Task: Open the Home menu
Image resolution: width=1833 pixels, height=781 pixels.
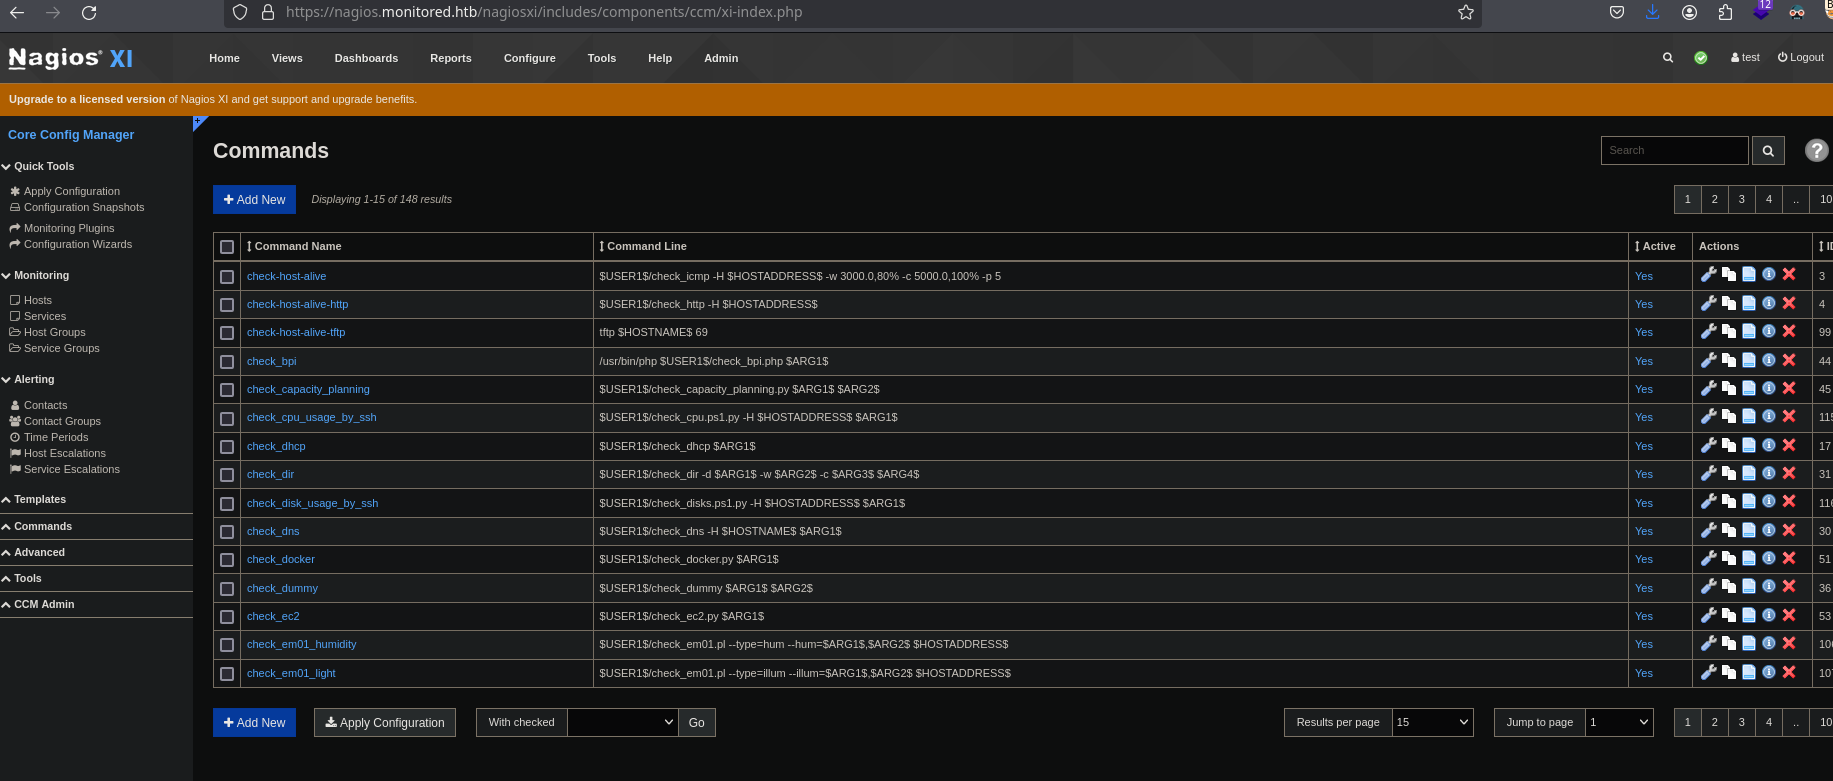Action: pos(224,58)
